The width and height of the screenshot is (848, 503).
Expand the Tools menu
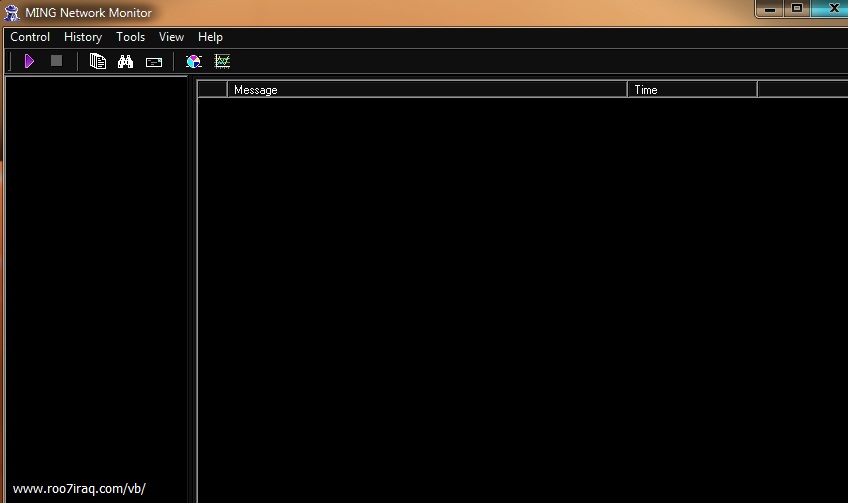click(x=130, y=37)
